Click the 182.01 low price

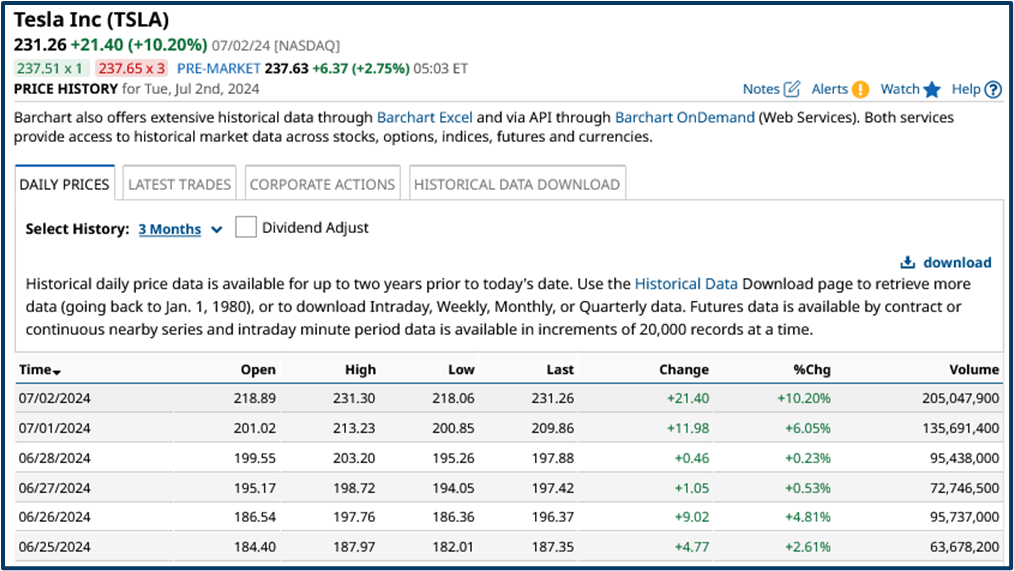(453, 546)
